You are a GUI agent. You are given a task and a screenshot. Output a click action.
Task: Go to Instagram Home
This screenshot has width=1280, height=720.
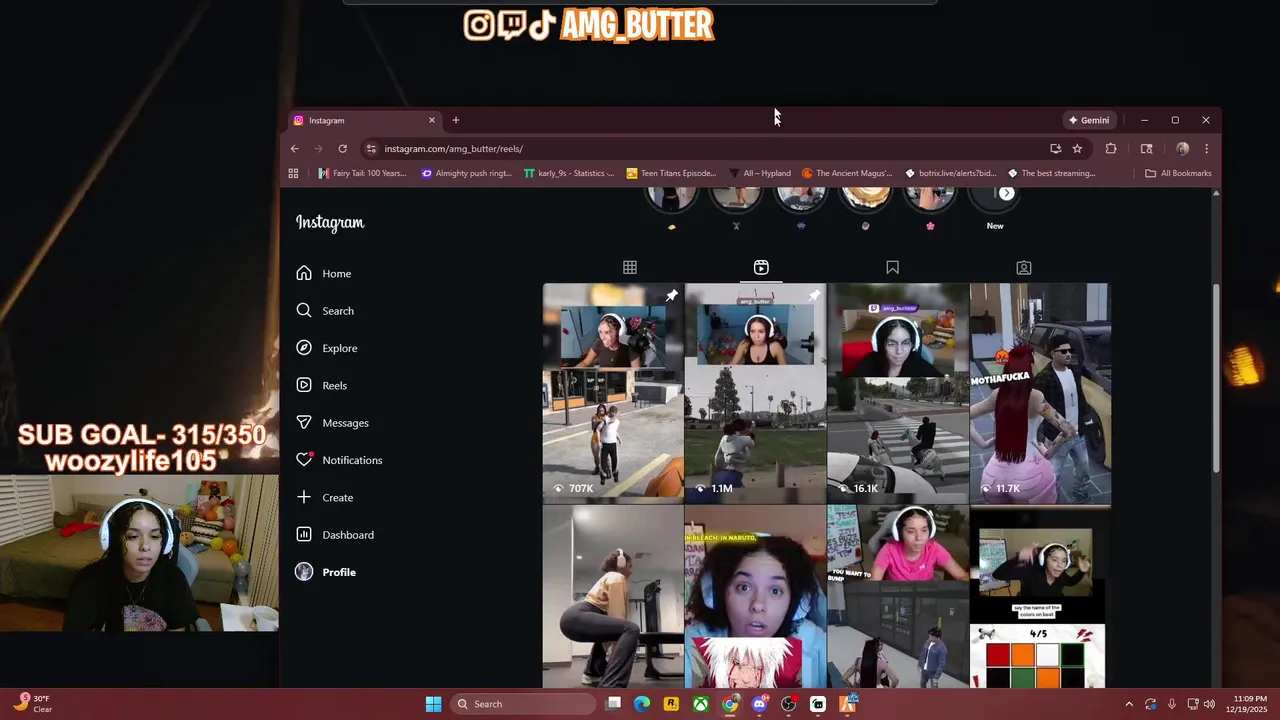324,273
